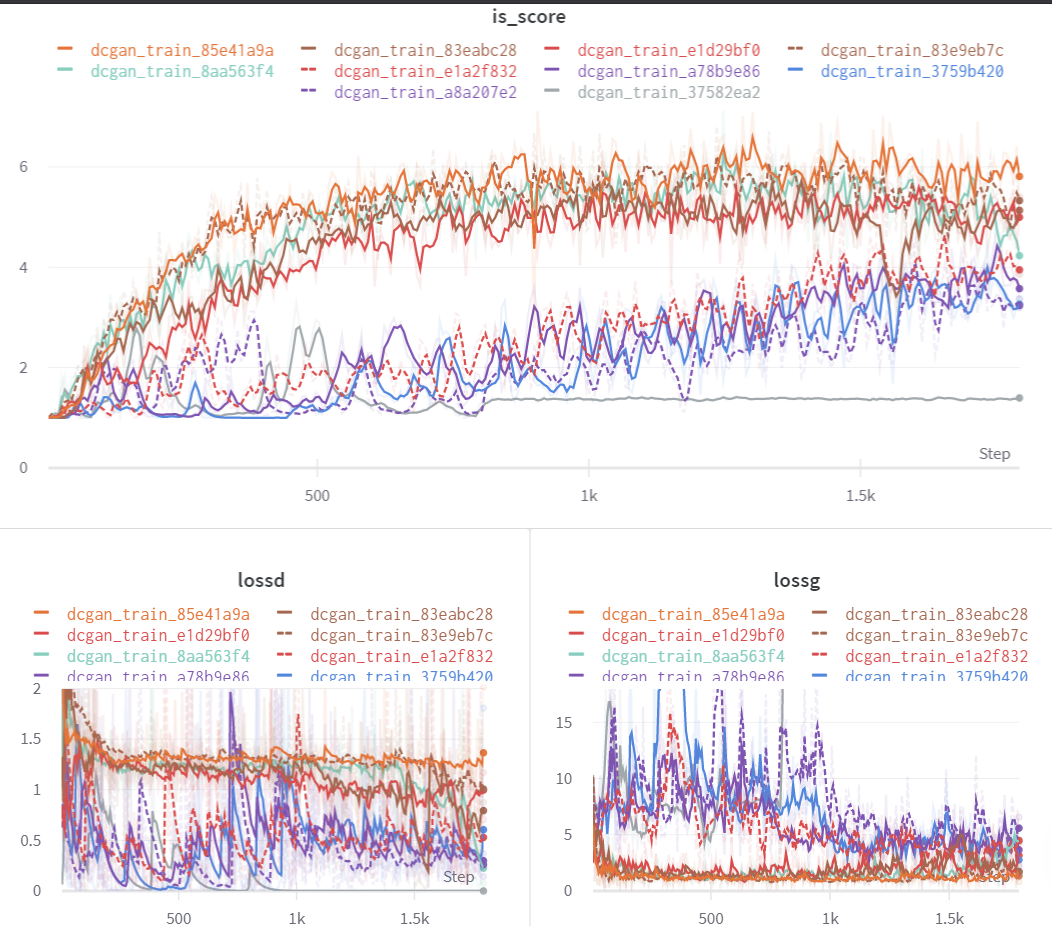Screen dimensions: 1052x926
Task: Select dcgan_train_a8a207e2 in the is_score legend
Action: click(x=425, y=92)
